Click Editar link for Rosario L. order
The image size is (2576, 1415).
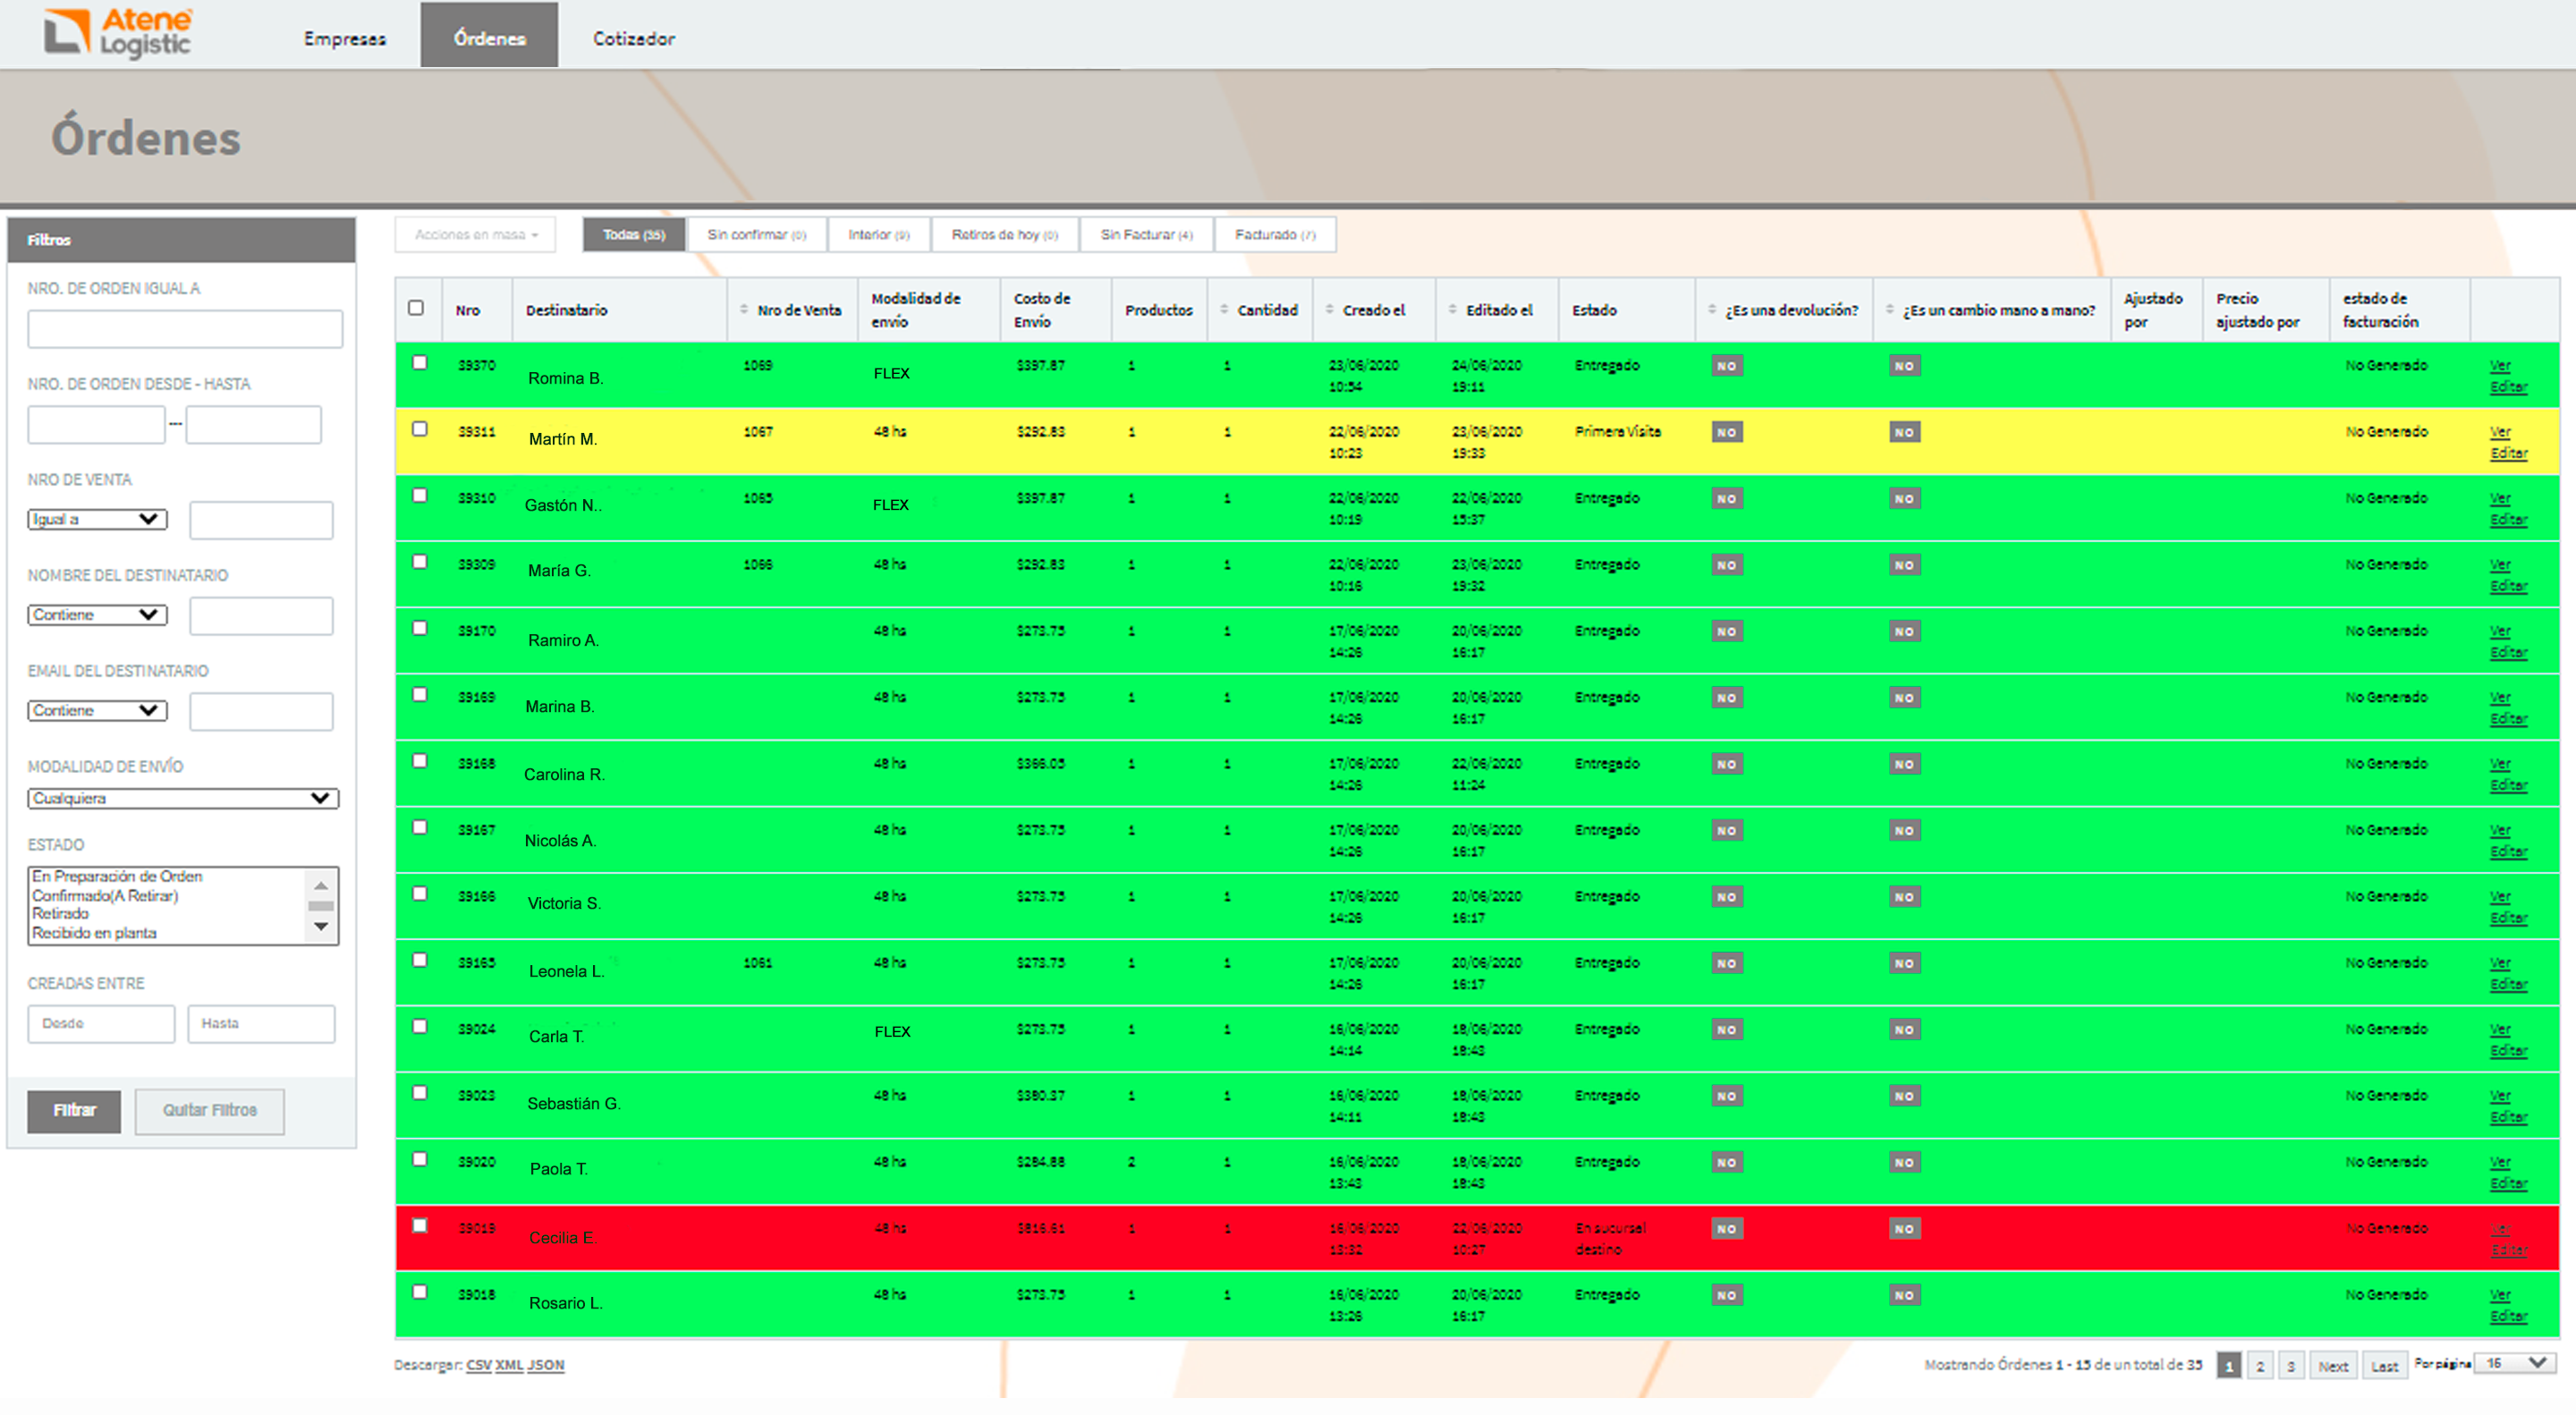[x=2508, y=1316]
